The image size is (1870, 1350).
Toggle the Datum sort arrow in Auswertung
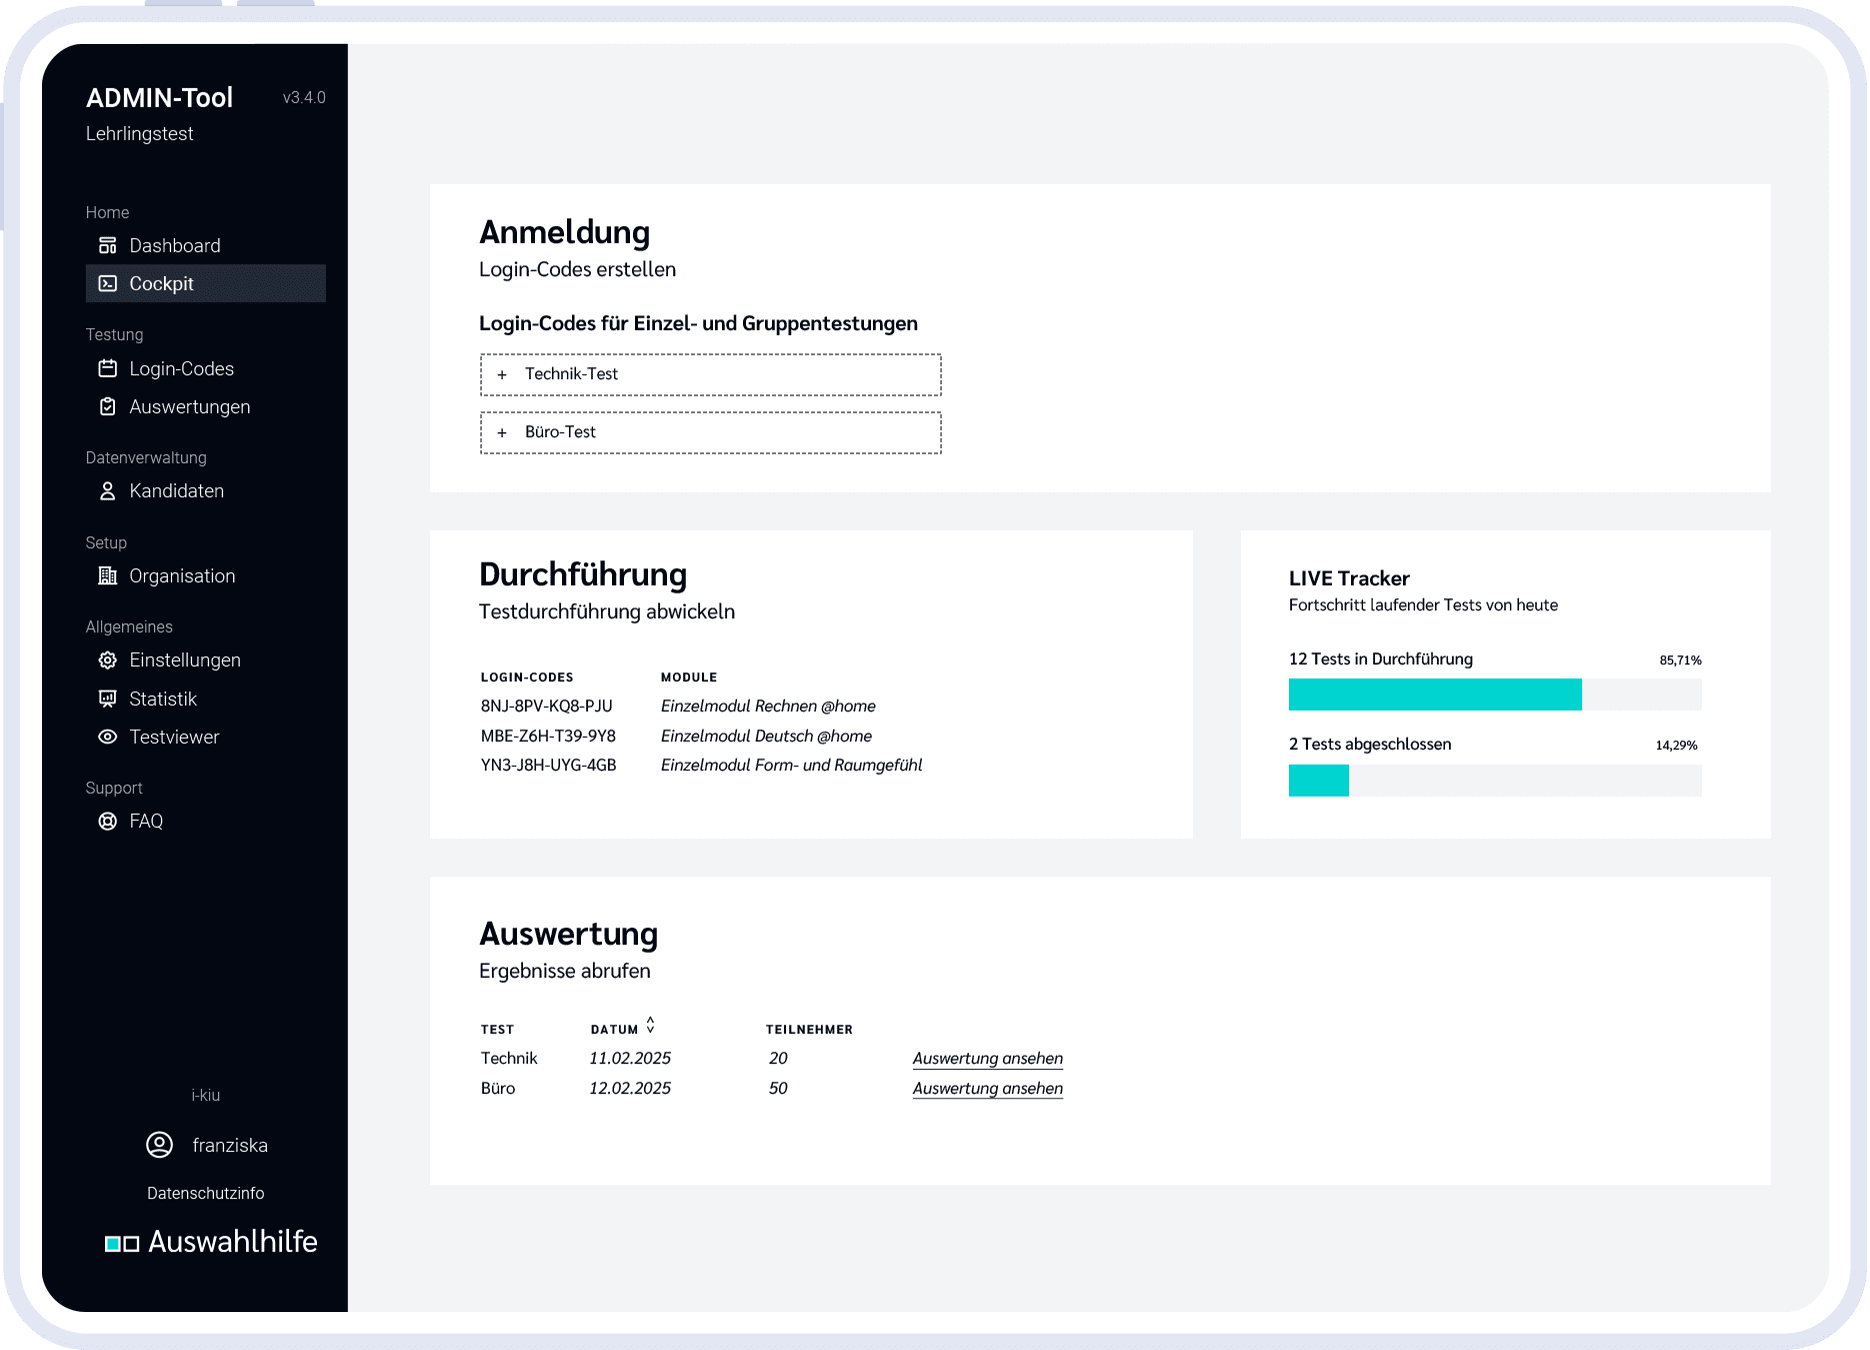(651, 1024)
